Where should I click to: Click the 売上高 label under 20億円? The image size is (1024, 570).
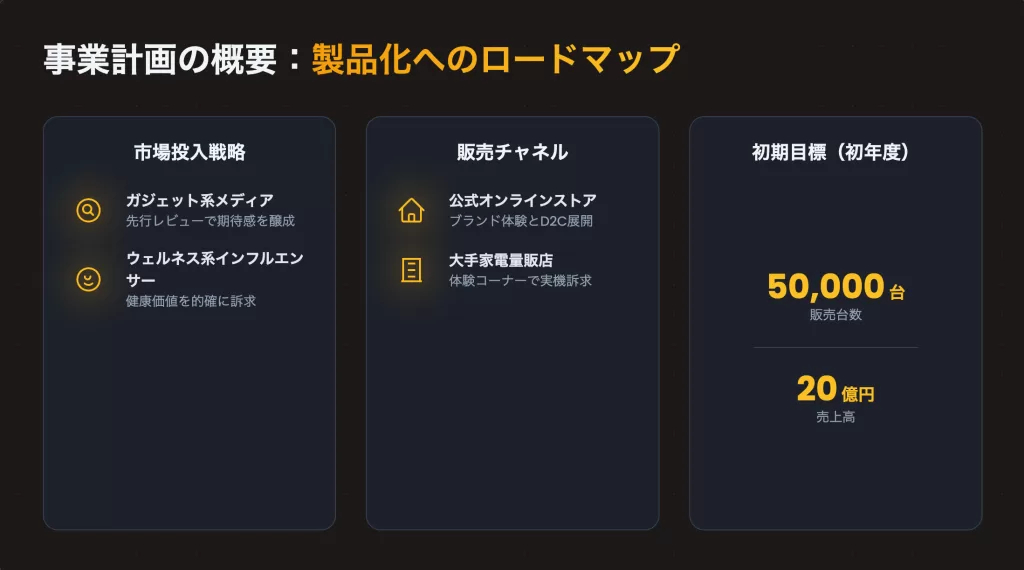(x=835, y=417)
